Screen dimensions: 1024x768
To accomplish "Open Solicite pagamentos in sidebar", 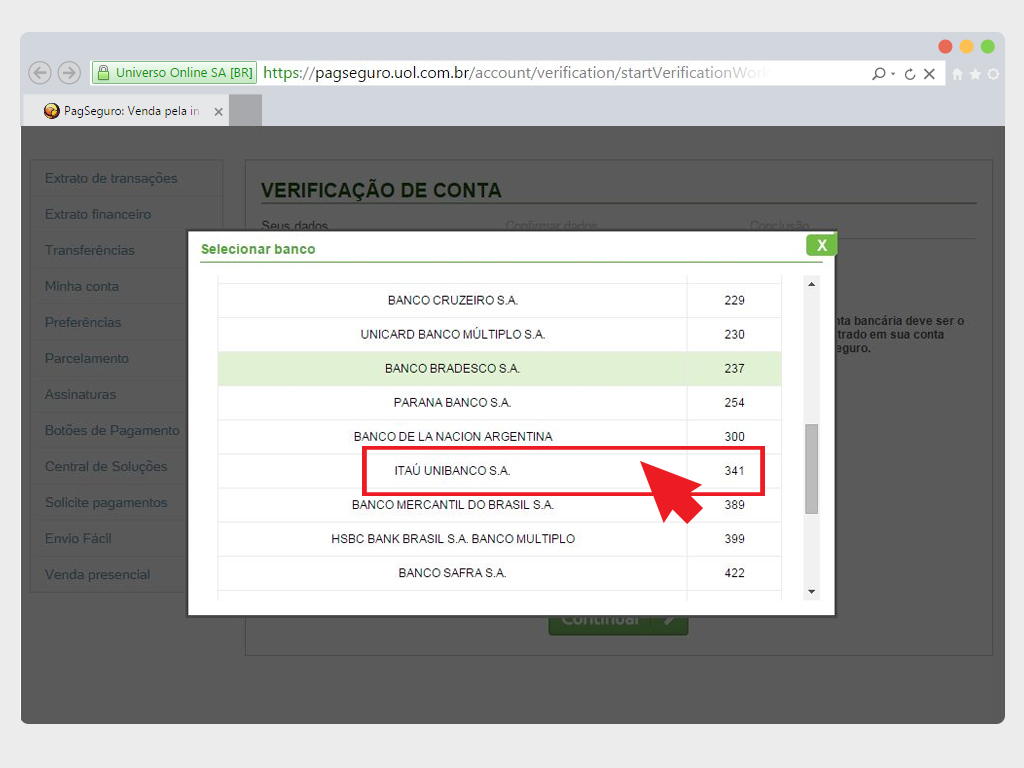I will [x=106, y=502].
